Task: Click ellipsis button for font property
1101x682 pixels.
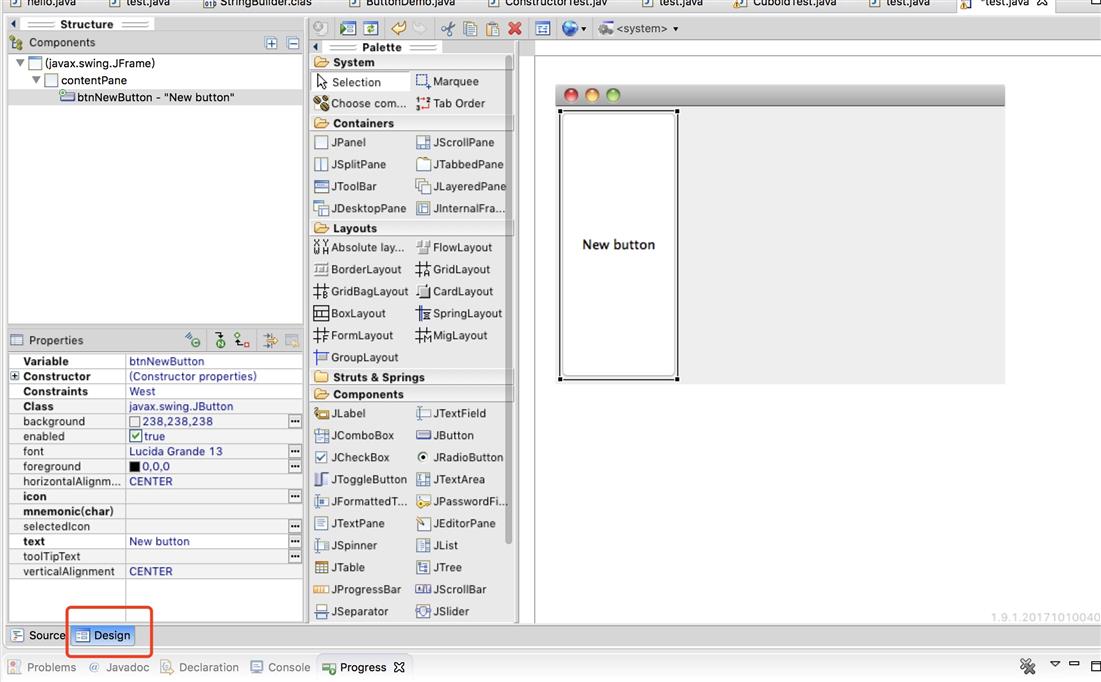Action: pos(295,452)
